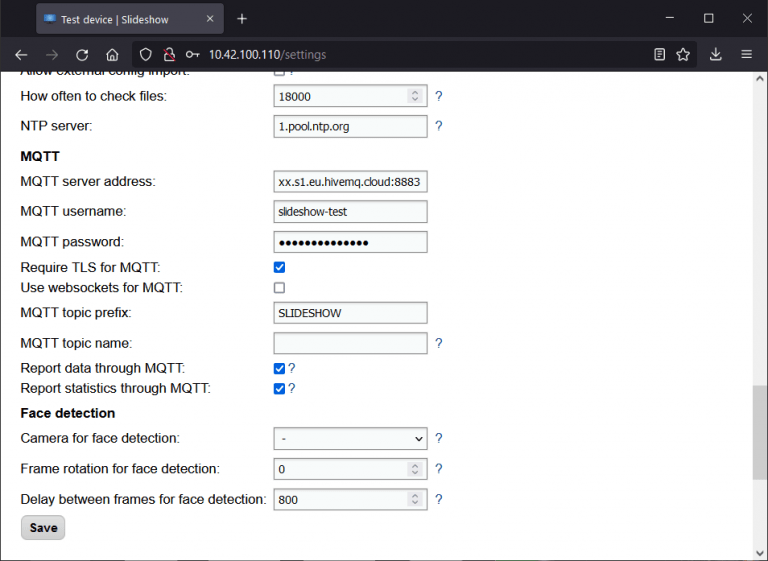Bookmark this page with the star icon

[x=683, y=55]
